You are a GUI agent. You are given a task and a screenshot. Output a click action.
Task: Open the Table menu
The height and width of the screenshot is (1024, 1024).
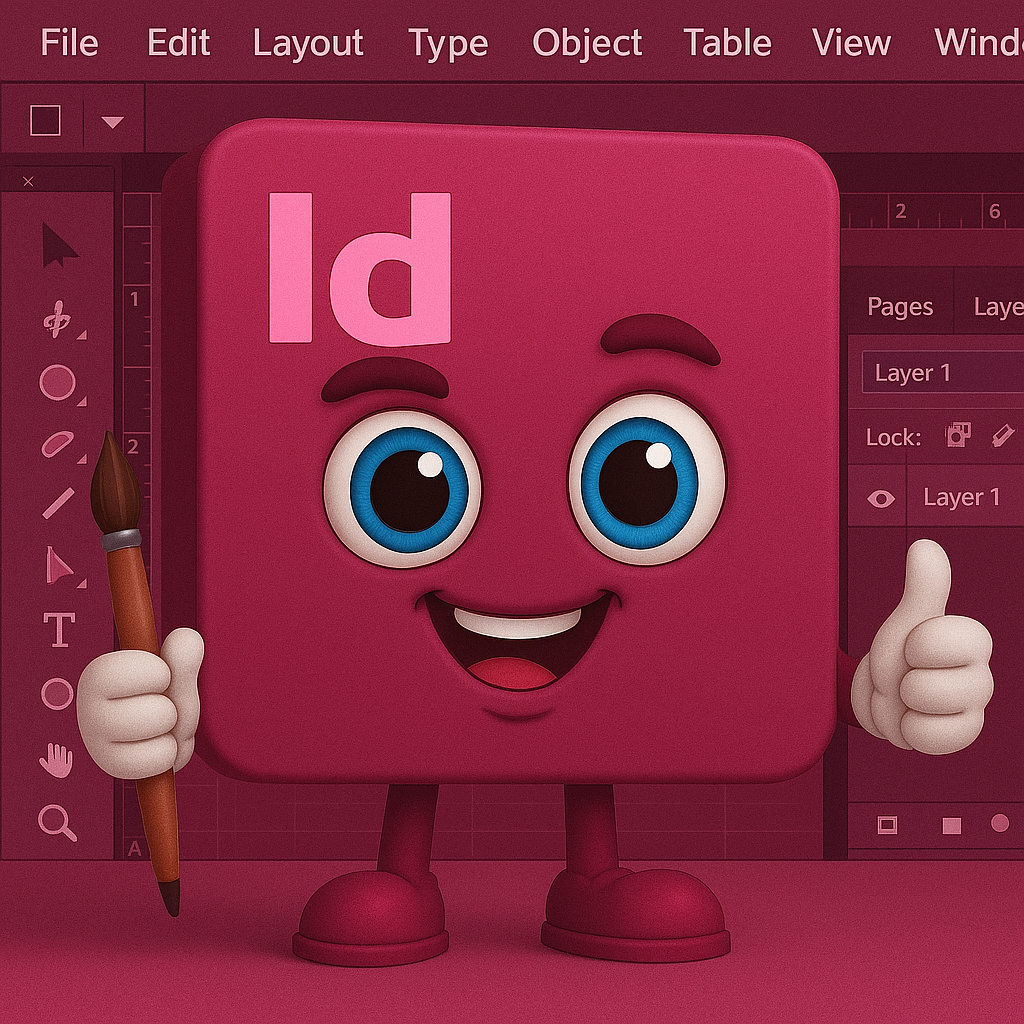coord(728,43)
